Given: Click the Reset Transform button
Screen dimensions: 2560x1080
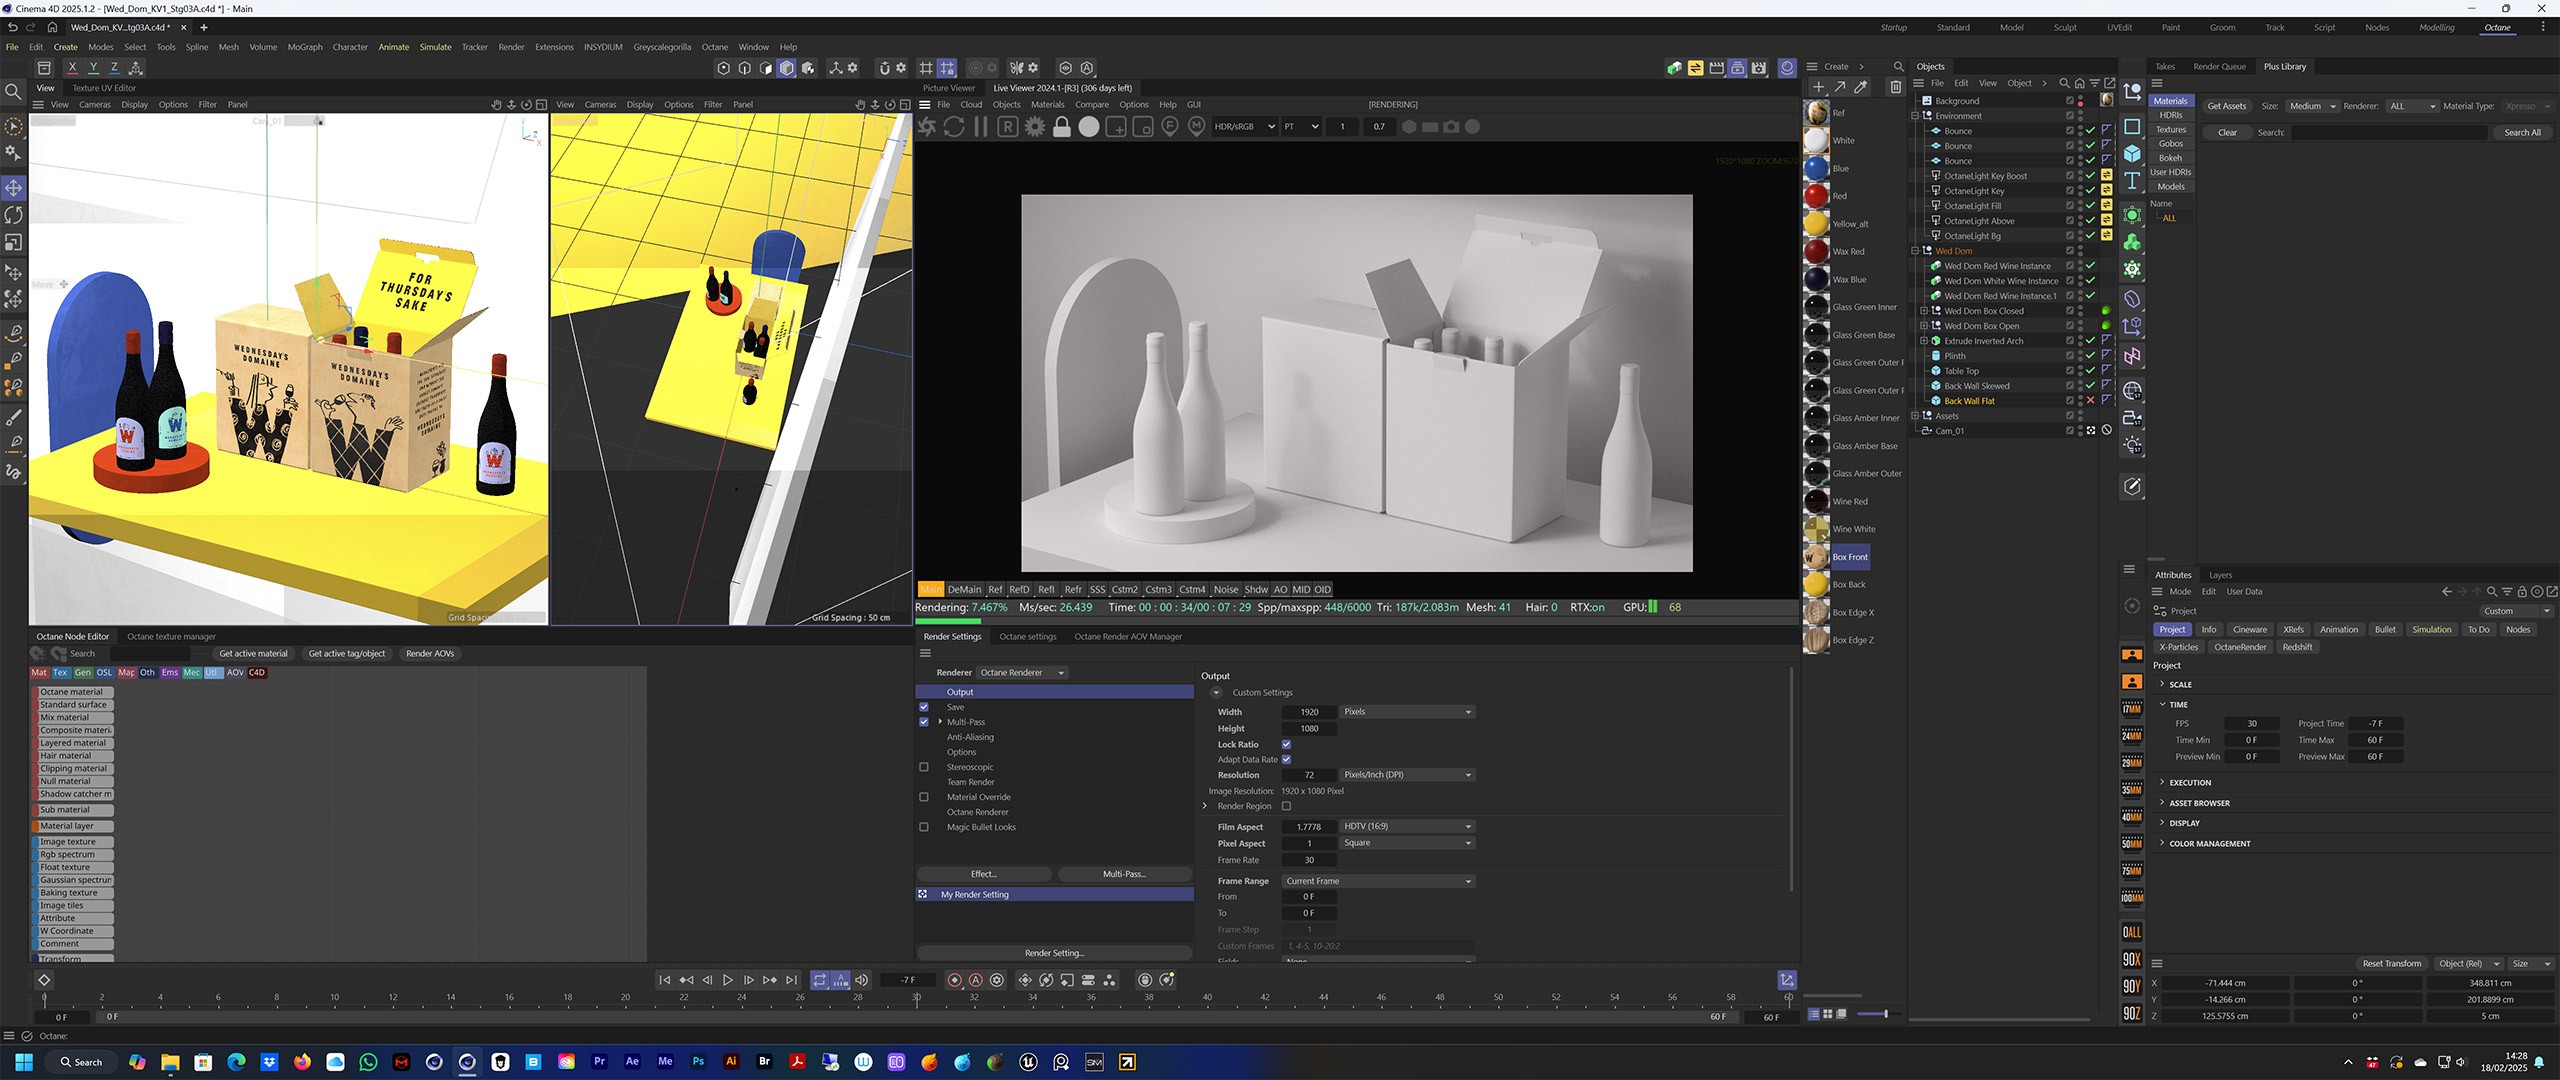Looking at the screenshot, I should click(2391, 964).
